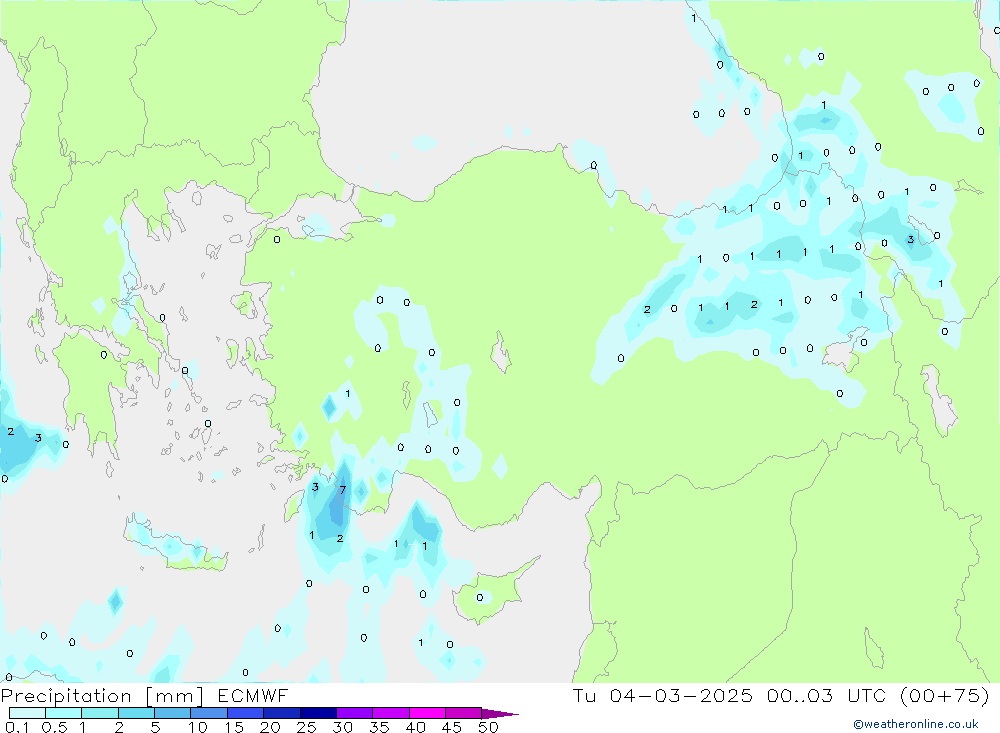Click the legend label '0.1'
This screenshot has height=733, width=1000.
pyautogui.click(x=17, y=727)
